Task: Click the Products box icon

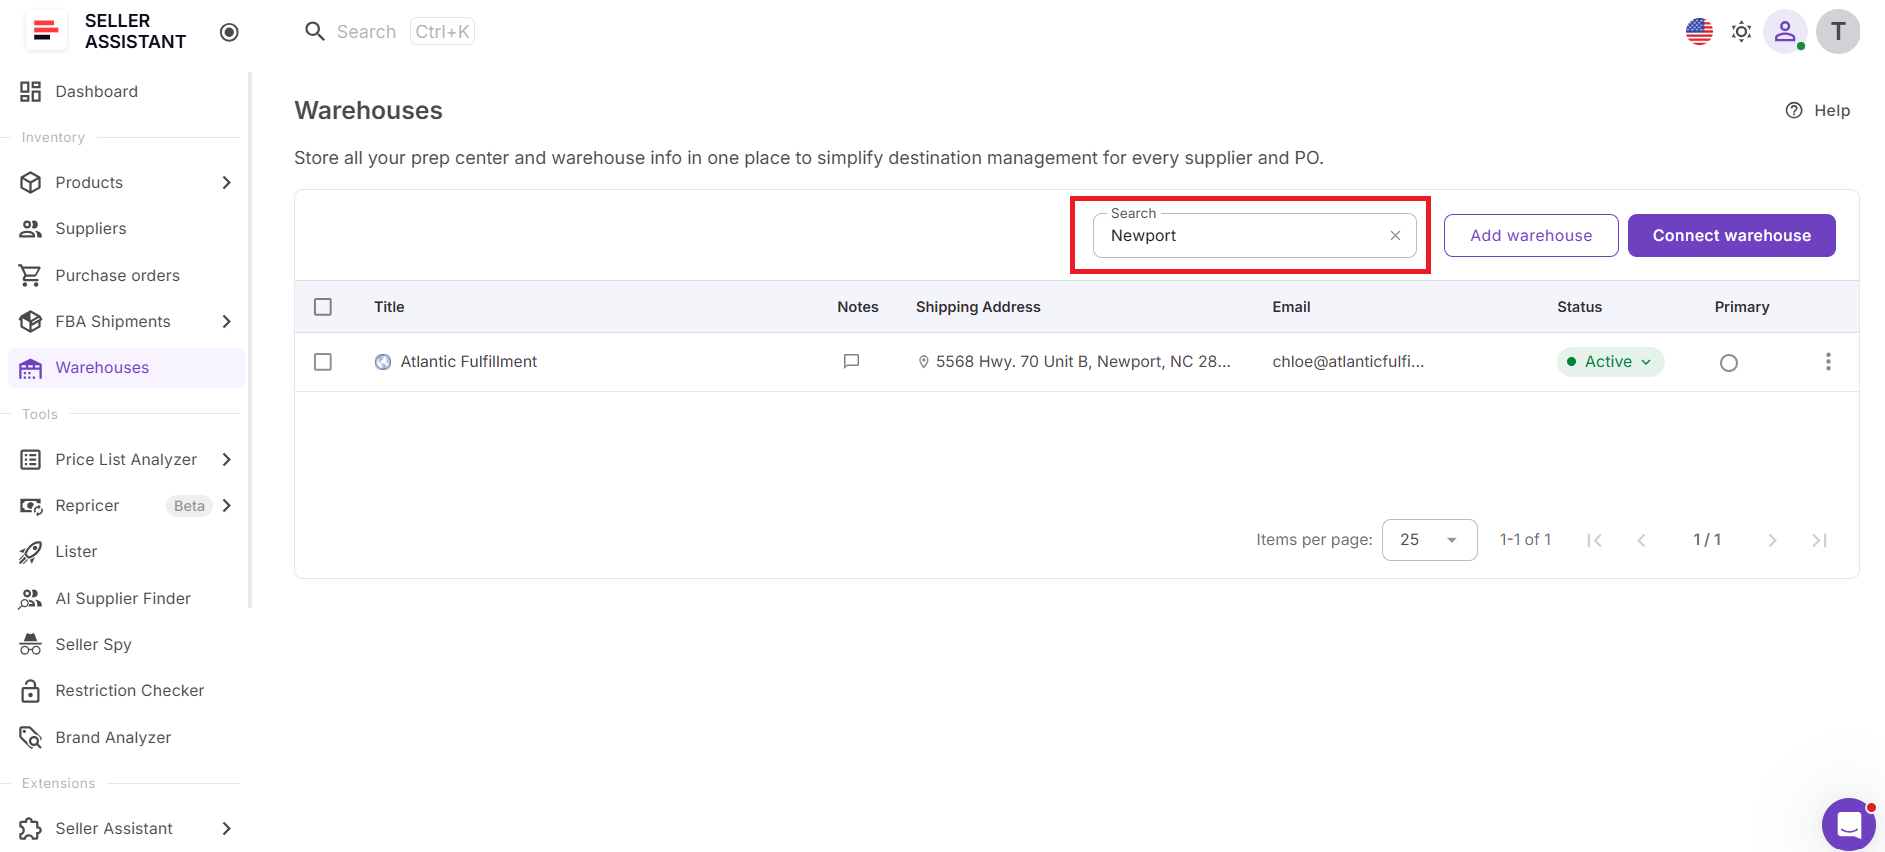Action: pyautogui.click(x=31, y=182)
